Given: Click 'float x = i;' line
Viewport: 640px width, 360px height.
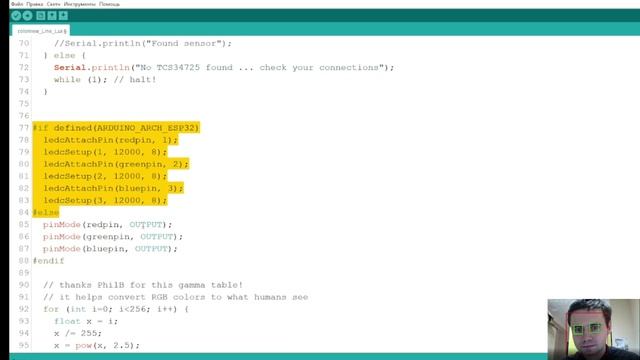Looking at the screenshot, I should click(x=86, y=321).
